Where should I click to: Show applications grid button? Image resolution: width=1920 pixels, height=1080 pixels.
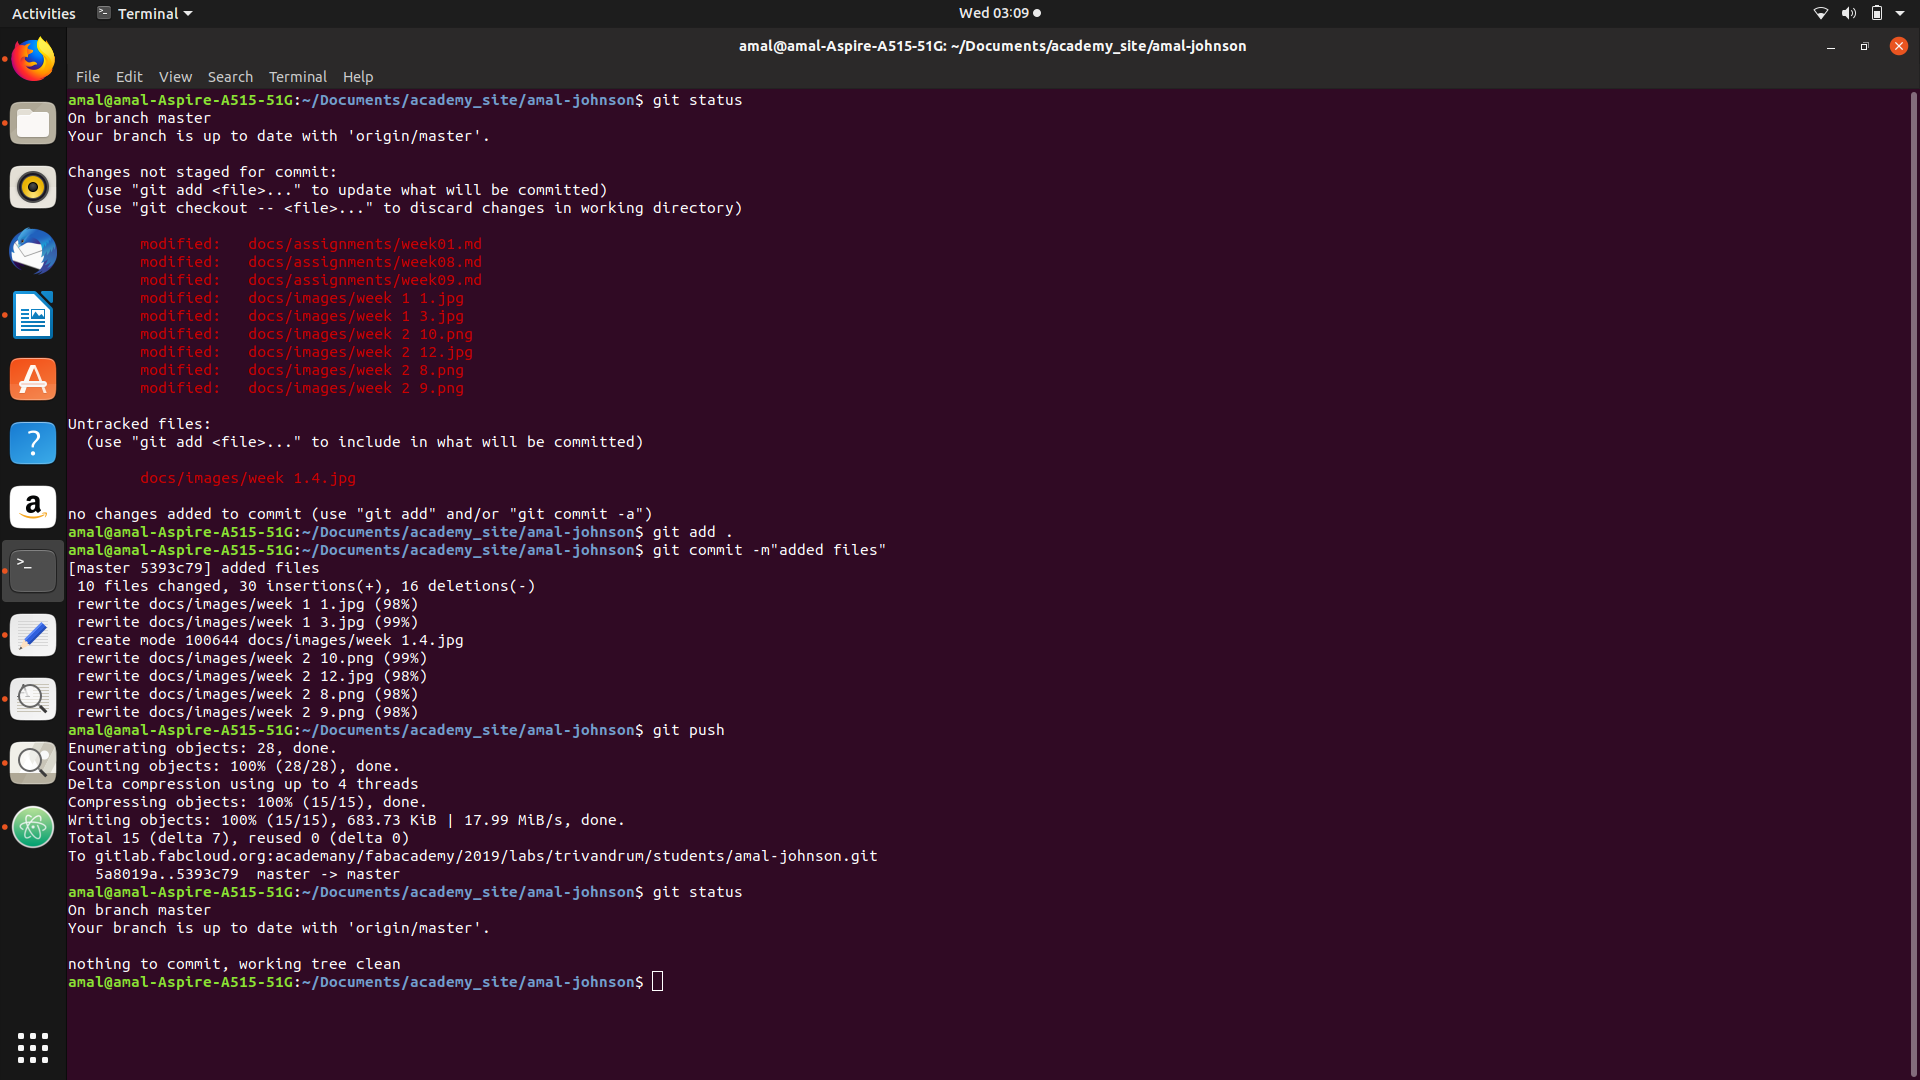33,1047
